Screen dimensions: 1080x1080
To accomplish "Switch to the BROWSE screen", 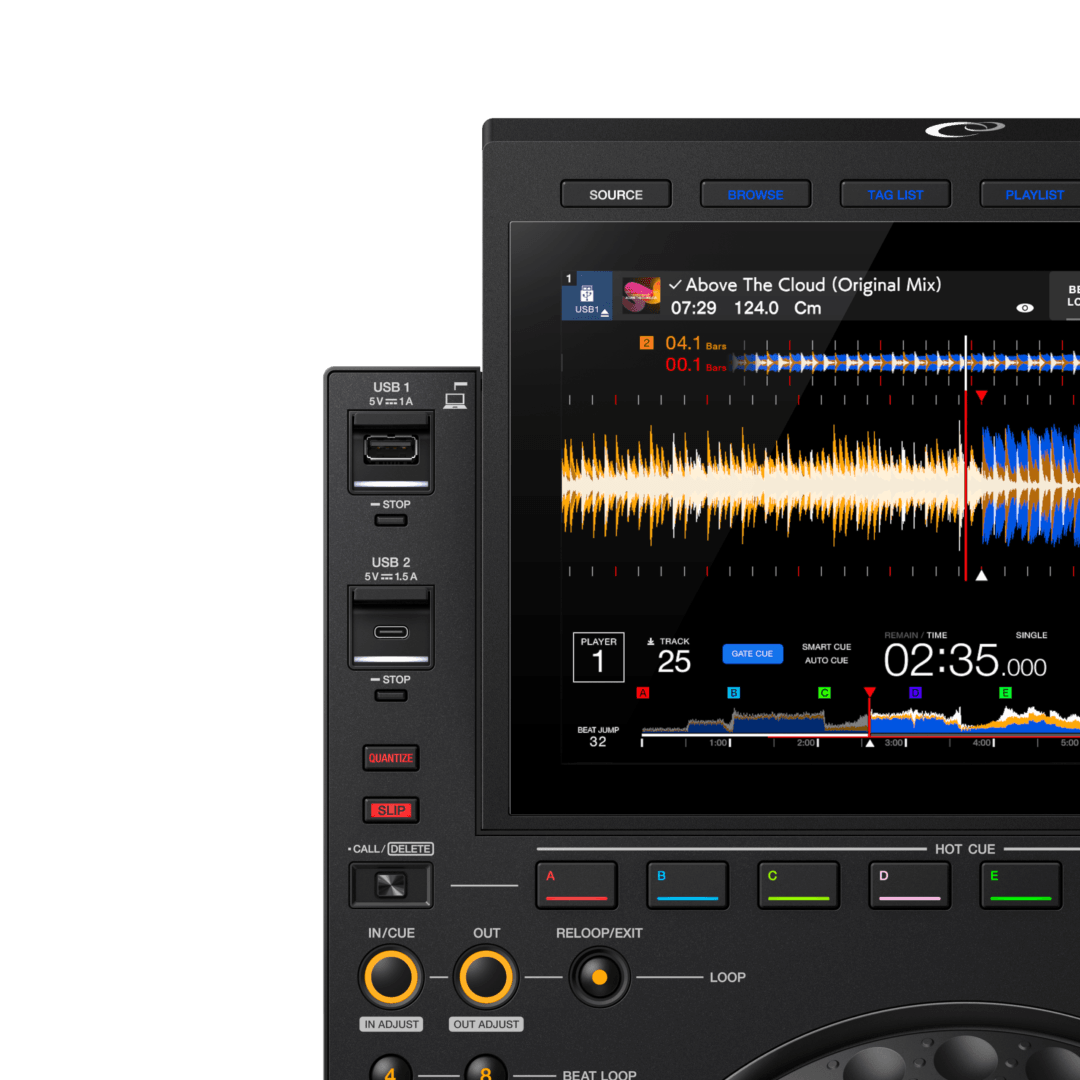I will [755, 194].
